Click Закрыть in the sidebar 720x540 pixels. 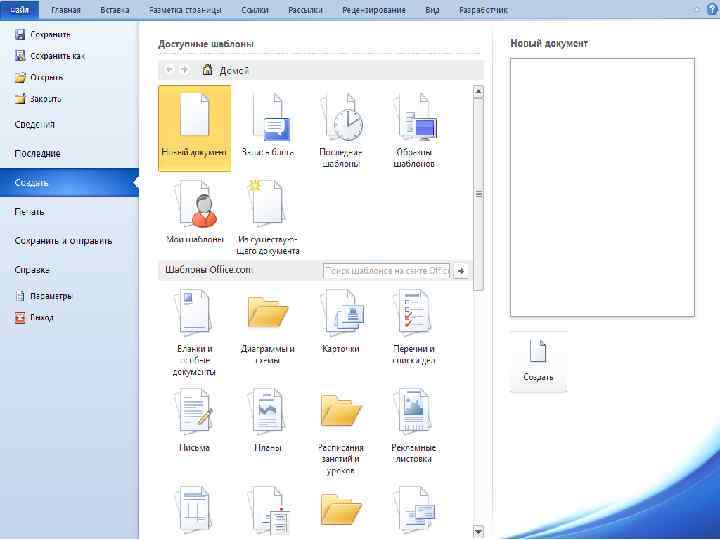[x=38, y=98]
